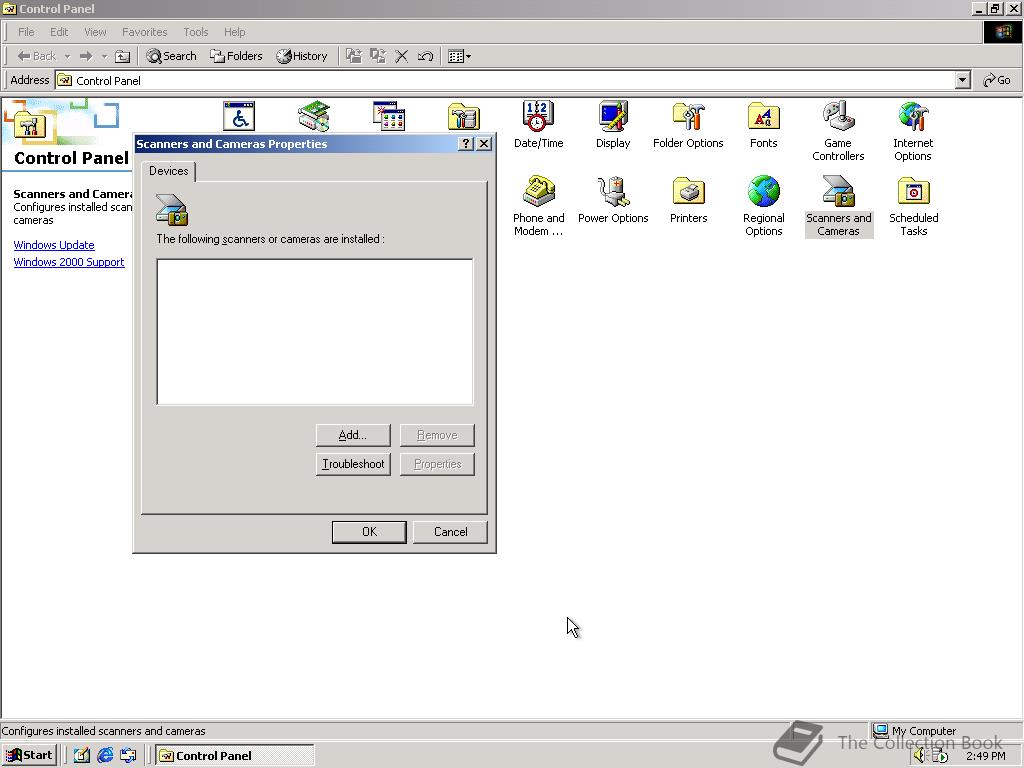The image size is (1024, 768).
Task: Click the dialog's question mark help button
Action: click(466, 144)
